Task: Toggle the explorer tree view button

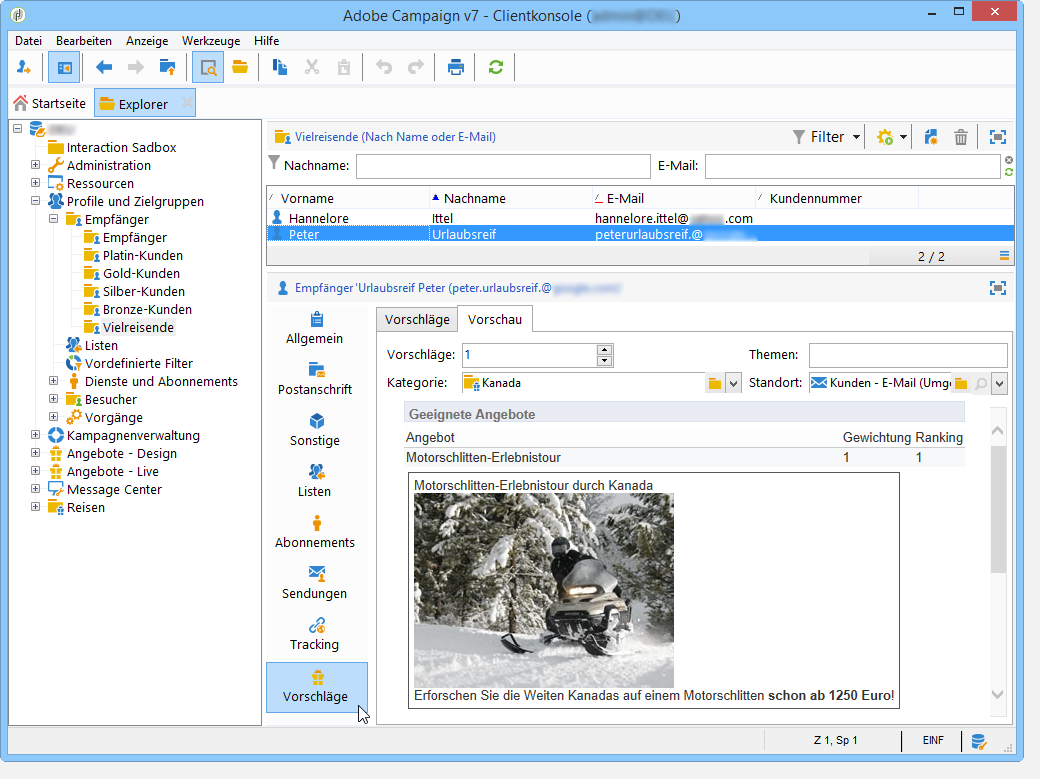Action: [62, 68]
